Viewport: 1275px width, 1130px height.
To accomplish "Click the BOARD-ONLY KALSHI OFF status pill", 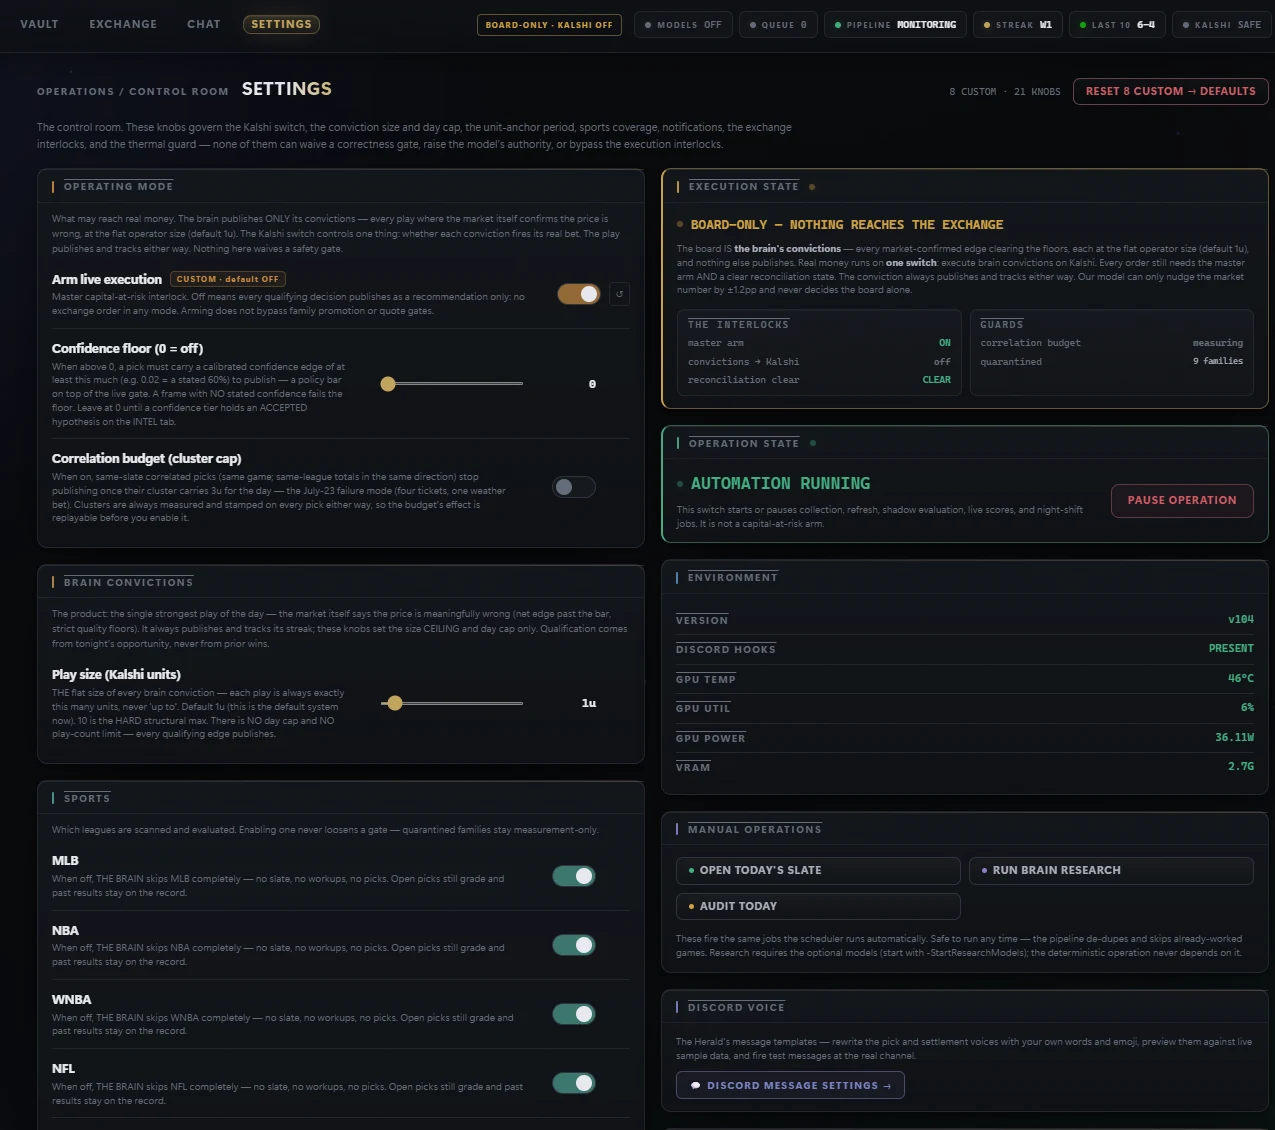I will pos(549,25).
